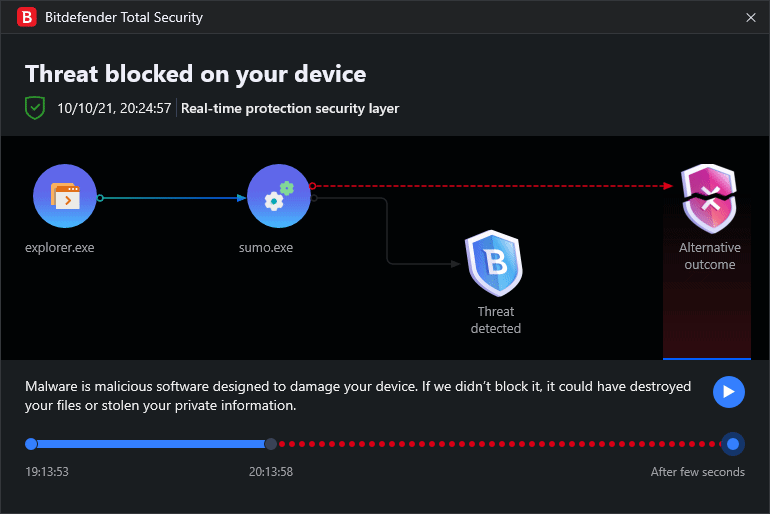Image resolution: width=770 pixels, height=514 pixels.
Task: Click the timeline start marker at 19:13:53
Action: [31, 444]
